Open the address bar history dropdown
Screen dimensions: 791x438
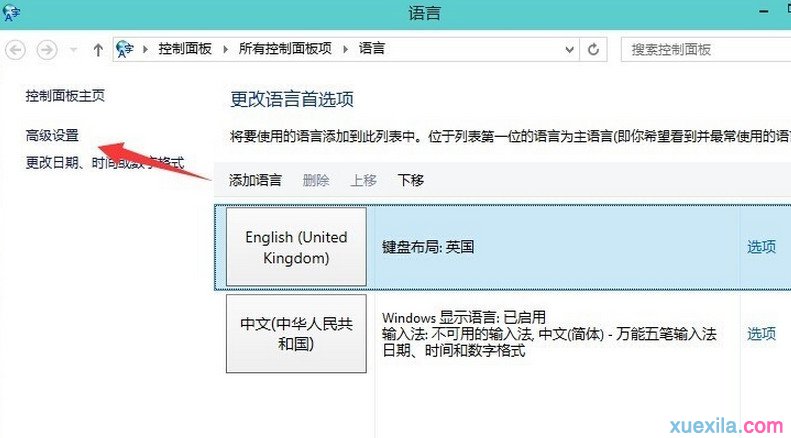coord(570,49)
